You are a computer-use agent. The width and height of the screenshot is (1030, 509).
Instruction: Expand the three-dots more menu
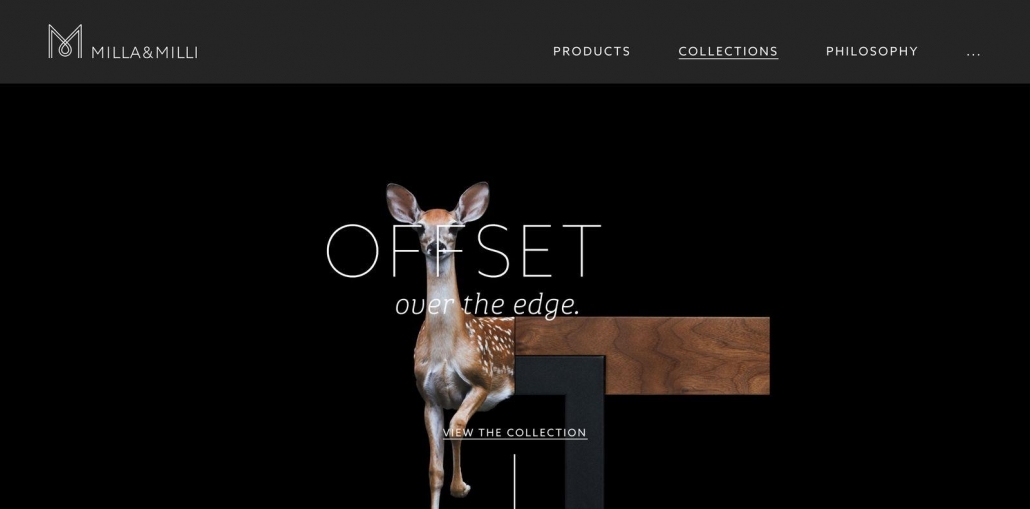tap(974, 53)
